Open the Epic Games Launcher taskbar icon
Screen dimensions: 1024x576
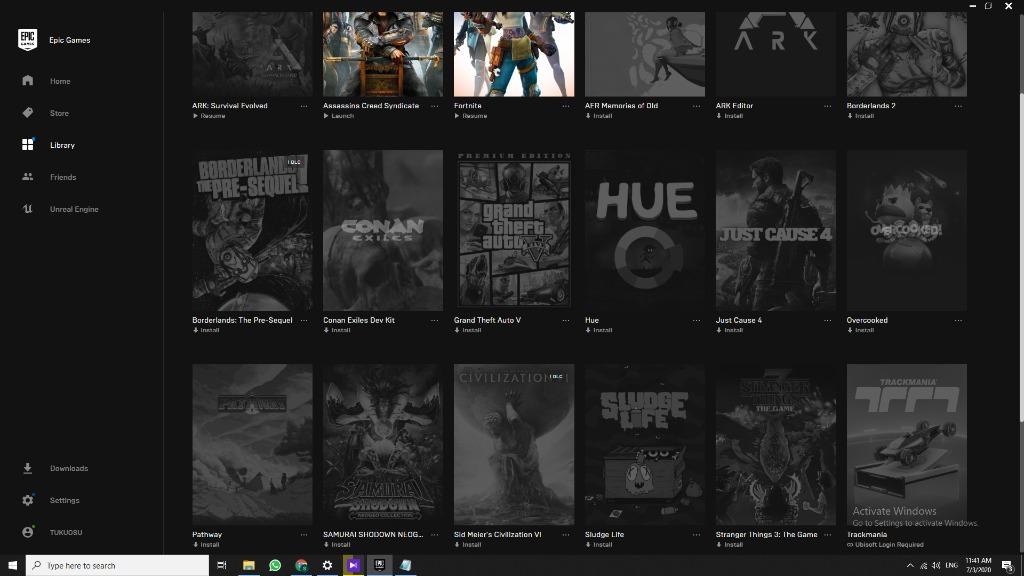click(x=379, y=566)
